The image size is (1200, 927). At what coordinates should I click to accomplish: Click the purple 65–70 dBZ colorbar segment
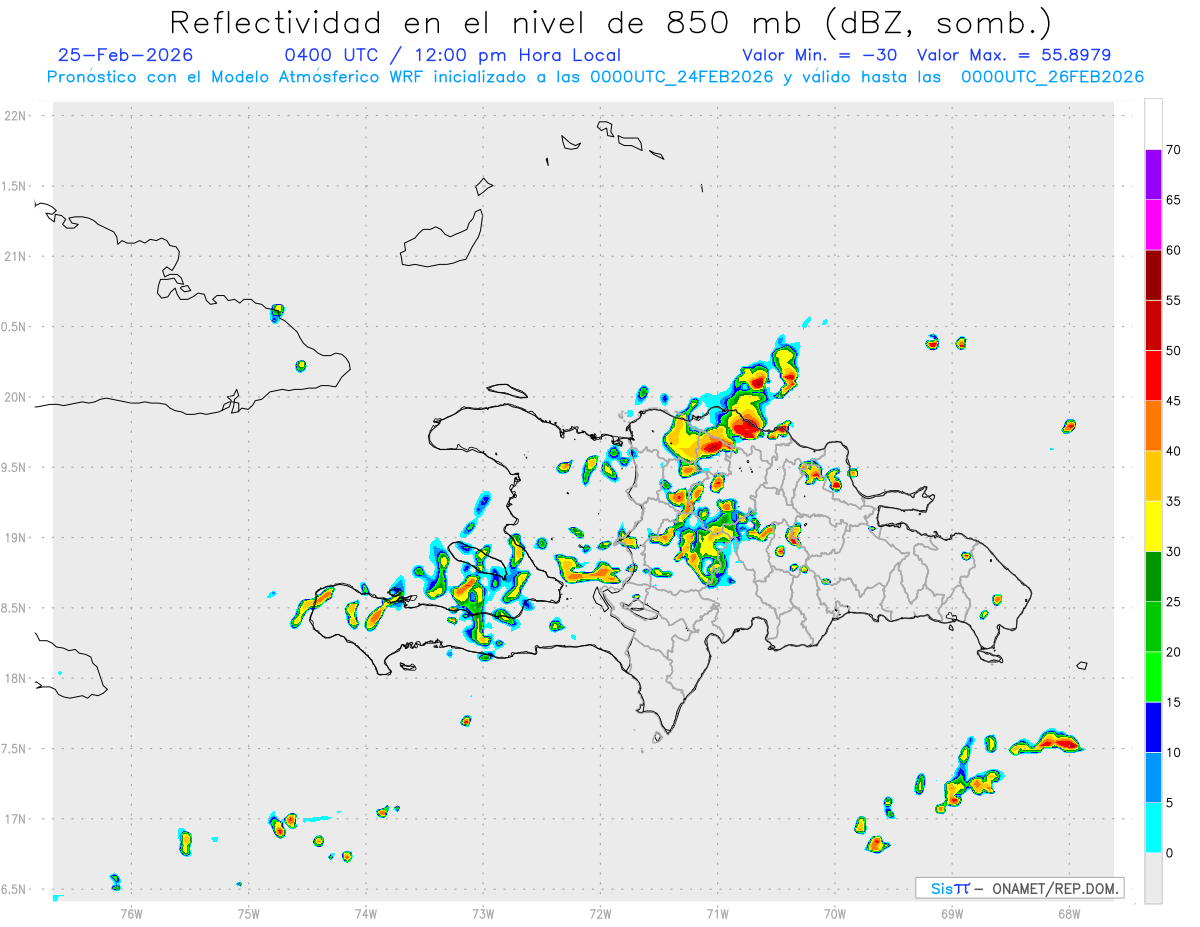click(x=1153, y=175)
